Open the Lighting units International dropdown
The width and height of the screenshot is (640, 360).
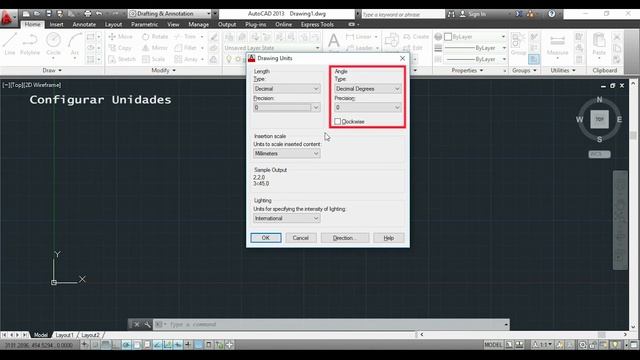[287, 218]
